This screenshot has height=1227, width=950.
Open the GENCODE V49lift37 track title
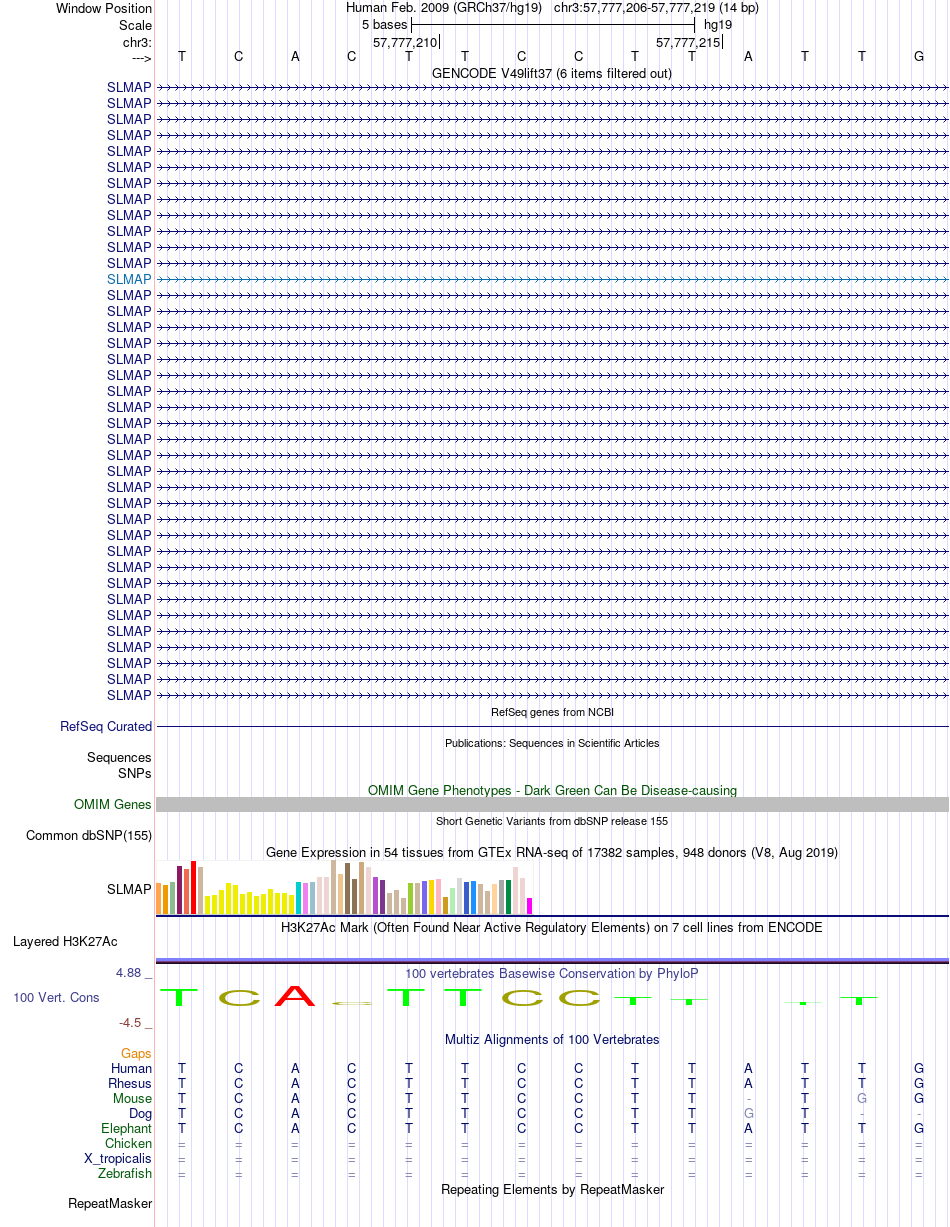552,73
